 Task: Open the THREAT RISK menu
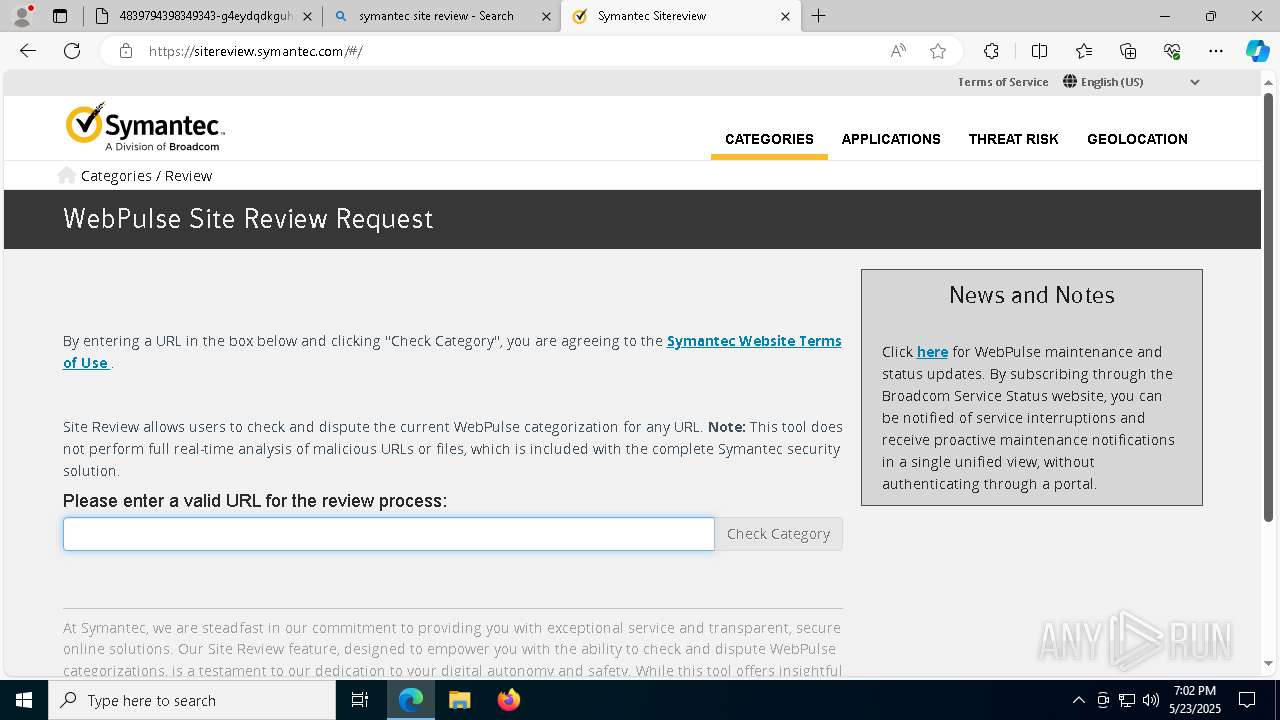[1013, 139]
